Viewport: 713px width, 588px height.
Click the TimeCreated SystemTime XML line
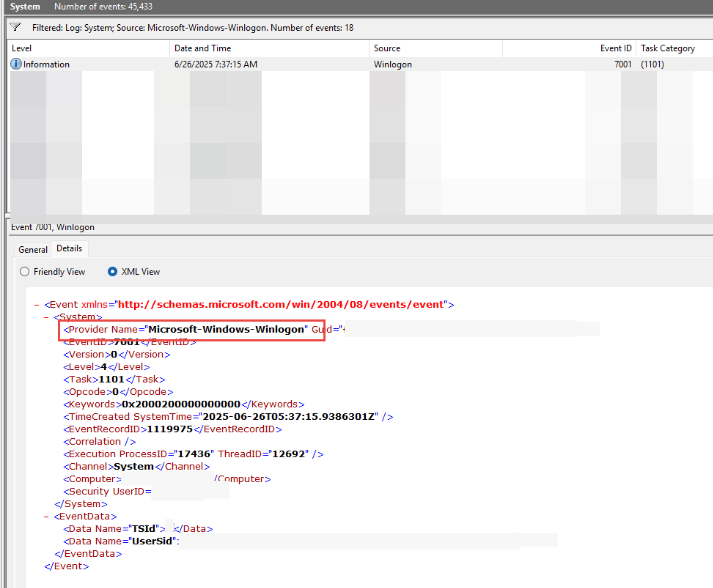[228, 417]
